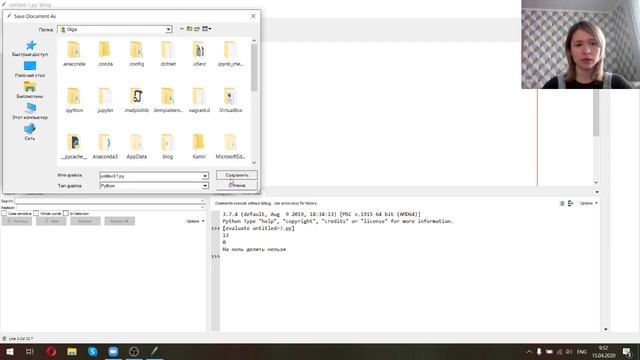640x360 pixels.
Task: Click the Replace button
Action: point(85,221)
